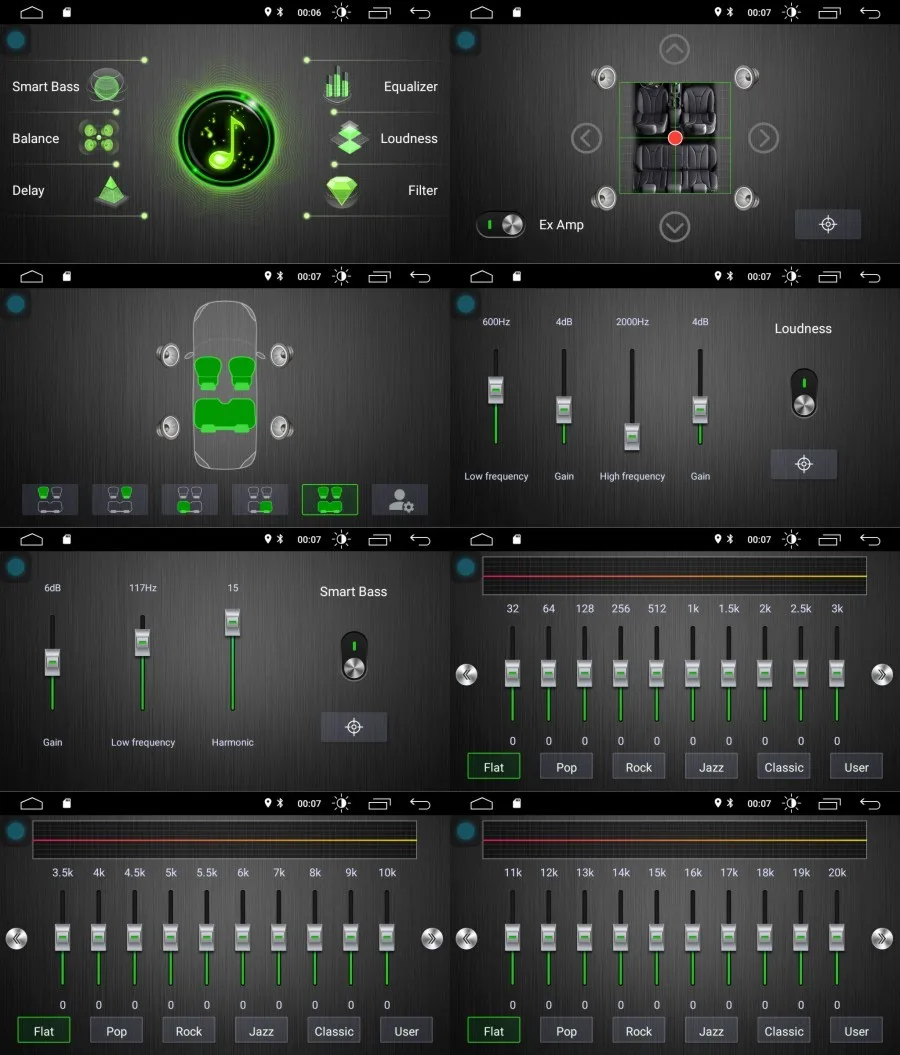
Task: Select Pop preset on the 32–3k equalizer page
Action: pyautogui.click(x=566, y=766)
